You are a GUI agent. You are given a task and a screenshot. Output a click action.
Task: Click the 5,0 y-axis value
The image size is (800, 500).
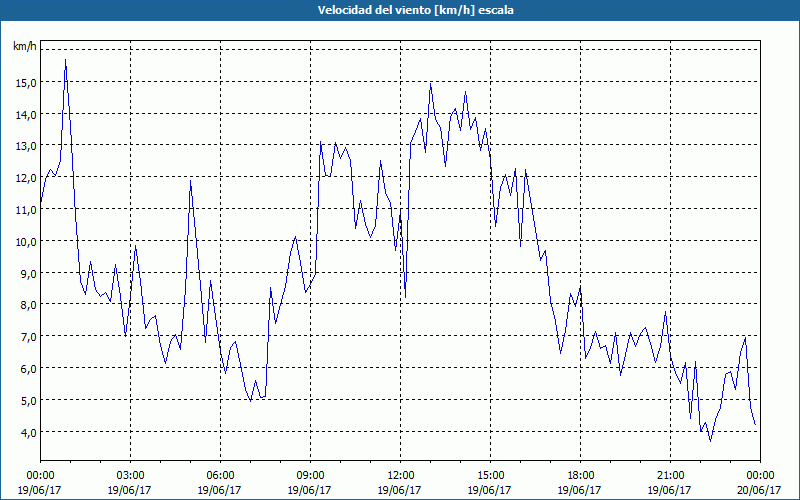(x=28, y=401)
